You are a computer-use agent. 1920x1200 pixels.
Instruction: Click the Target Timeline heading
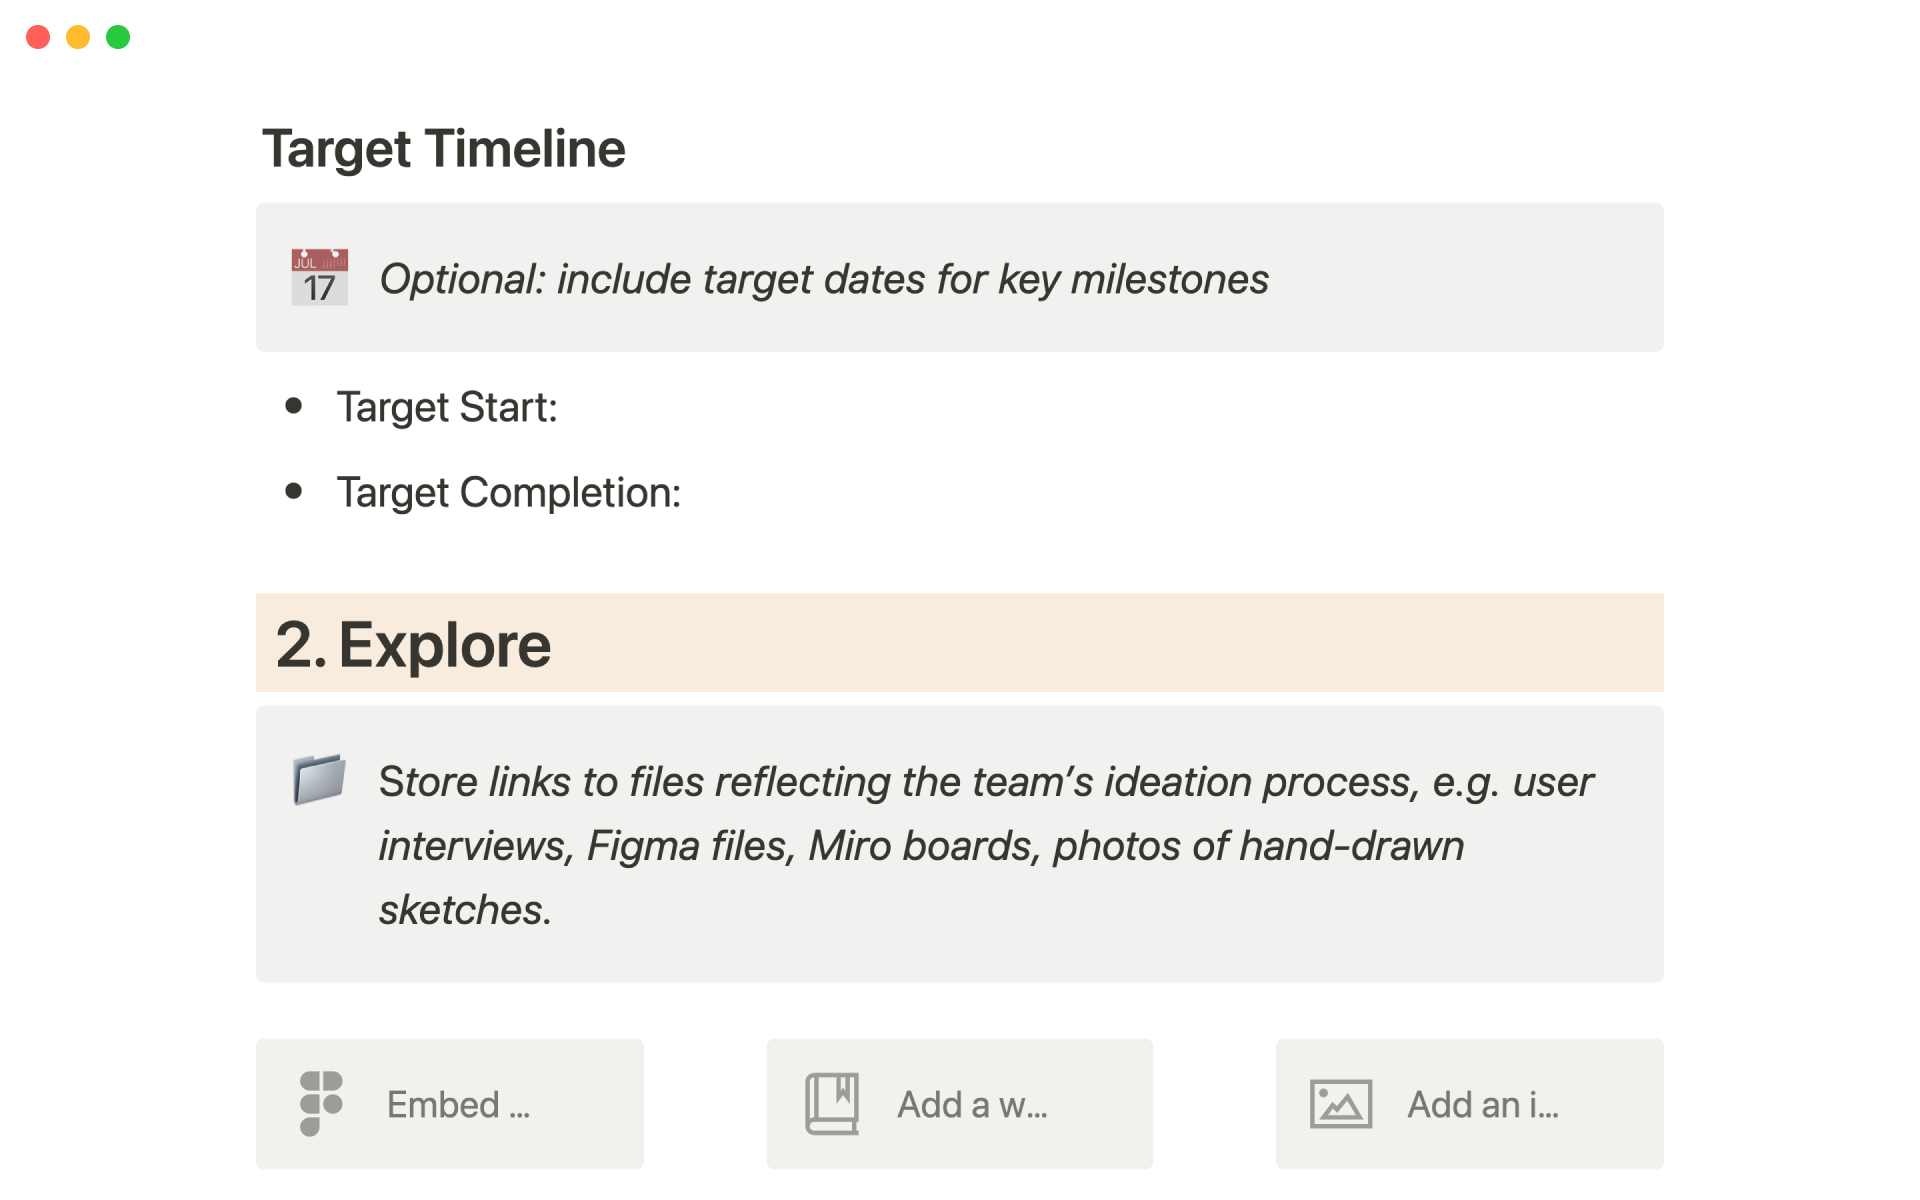[444, 149]
